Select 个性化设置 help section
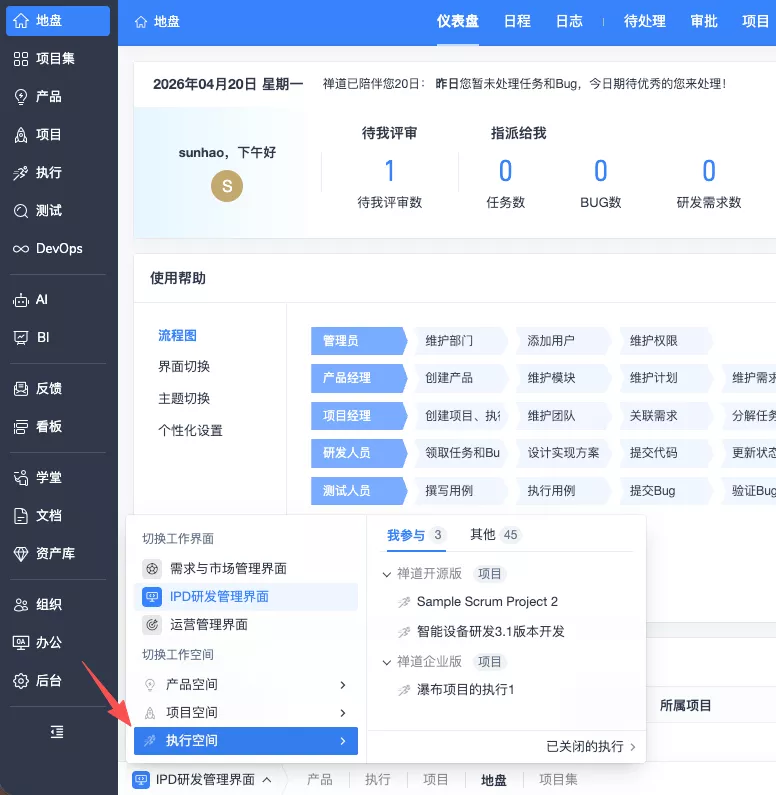The height and width of the screenshot is (795, 776). coord(191,431)
